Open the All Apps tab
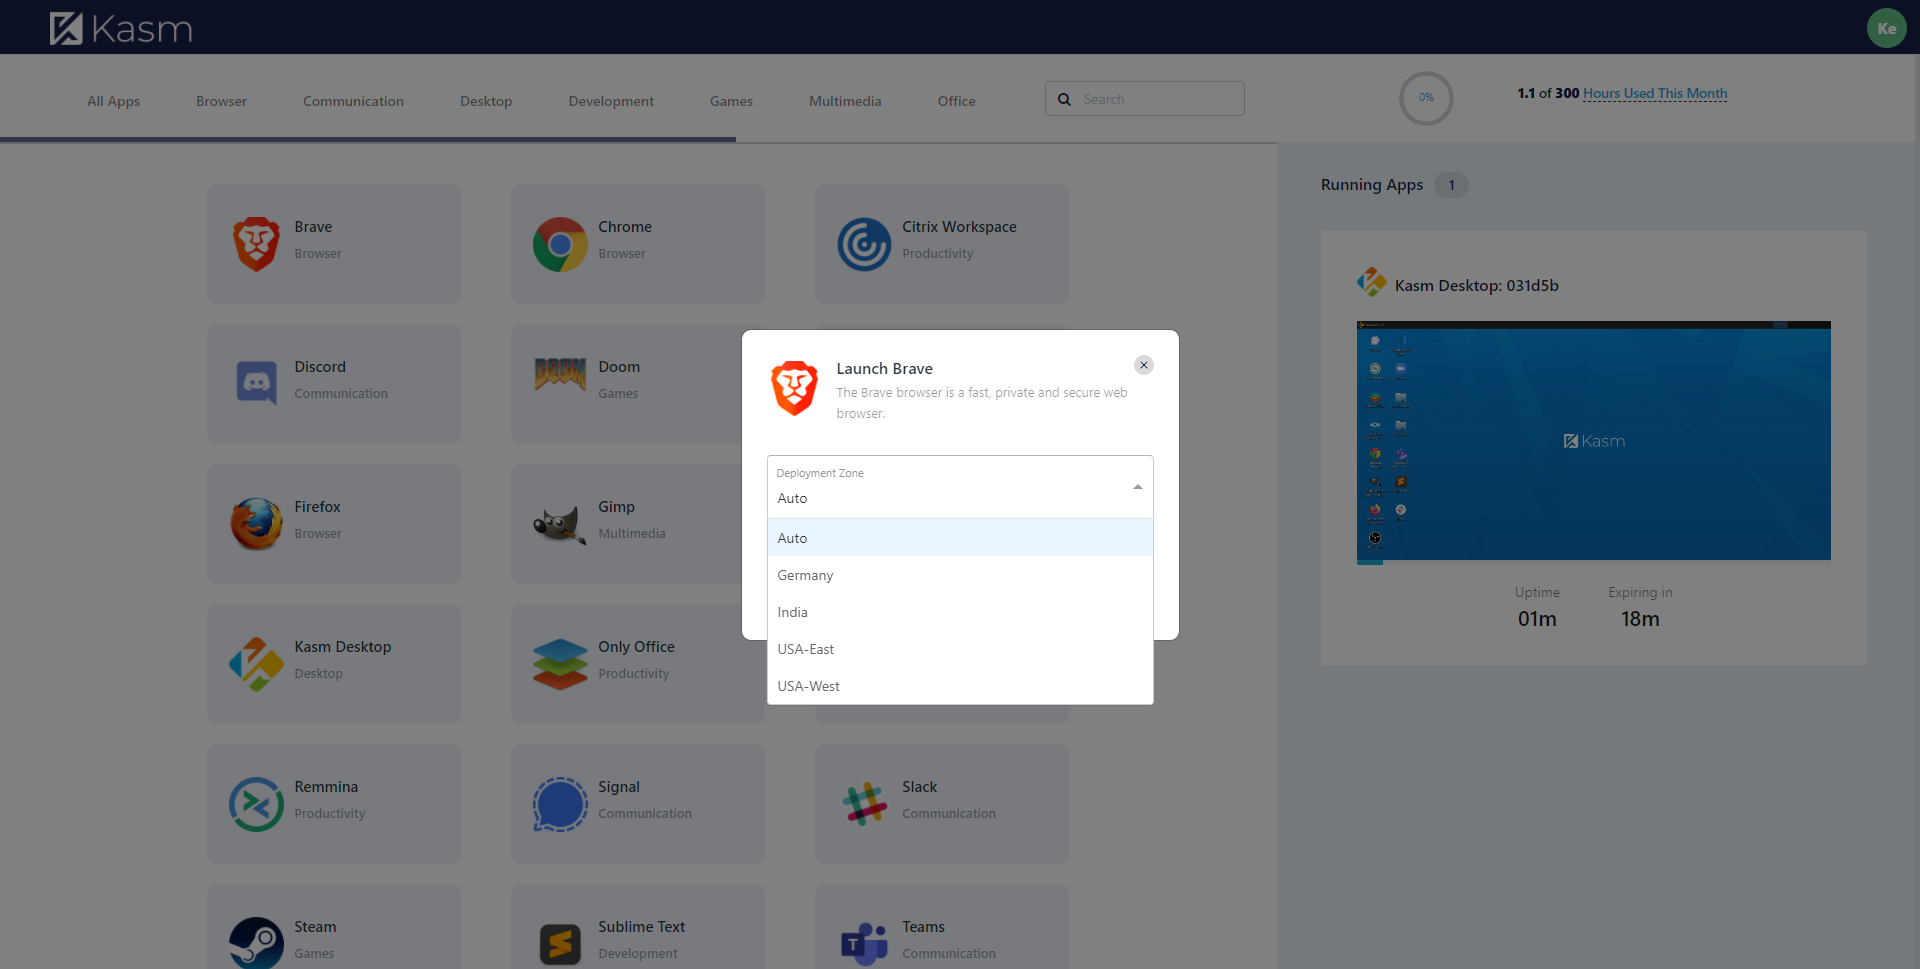Viewport: 1920px width, 969px height. [113, 101]
